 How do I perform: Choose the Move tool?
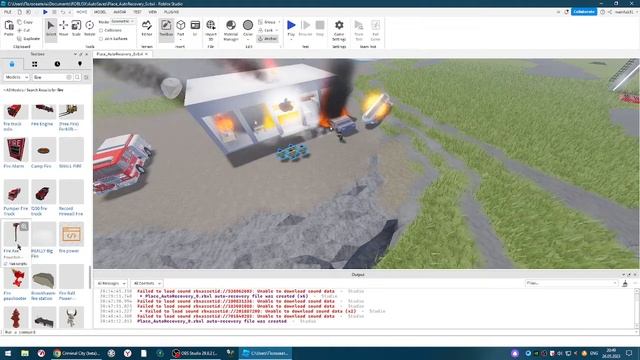tap(64, 29)
